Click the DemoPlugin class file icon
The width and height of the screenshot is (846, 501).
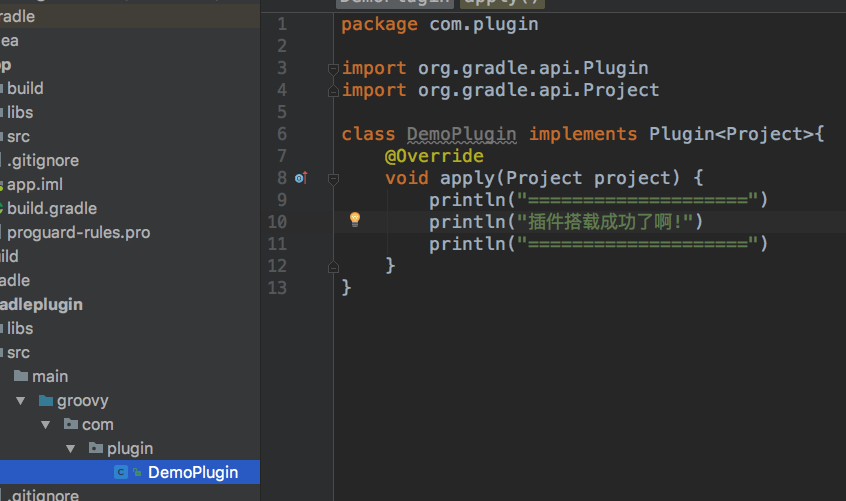click(121, 472)
